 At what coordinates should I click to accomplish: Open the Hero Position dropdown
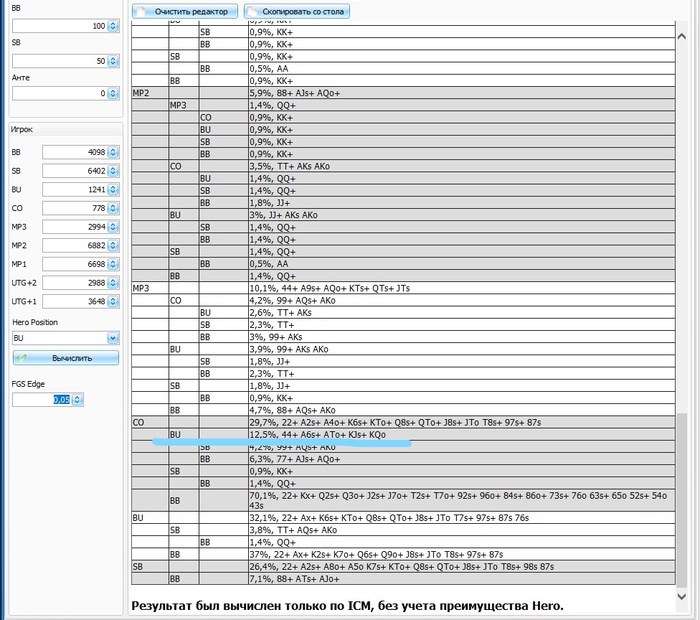[x=113, y=338]
